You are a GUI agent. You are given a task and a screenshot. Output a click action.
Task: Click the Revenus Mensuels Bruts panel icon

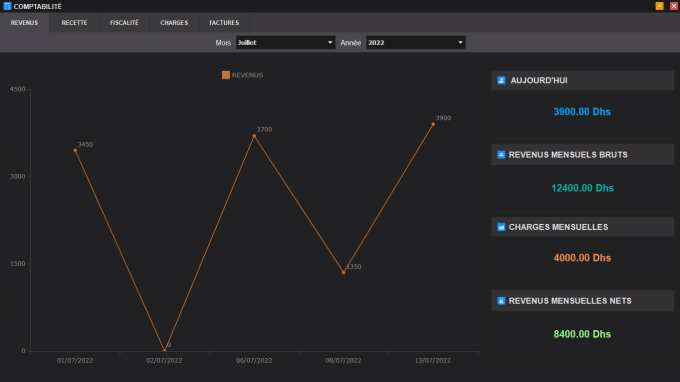click(x=501, y=155)
